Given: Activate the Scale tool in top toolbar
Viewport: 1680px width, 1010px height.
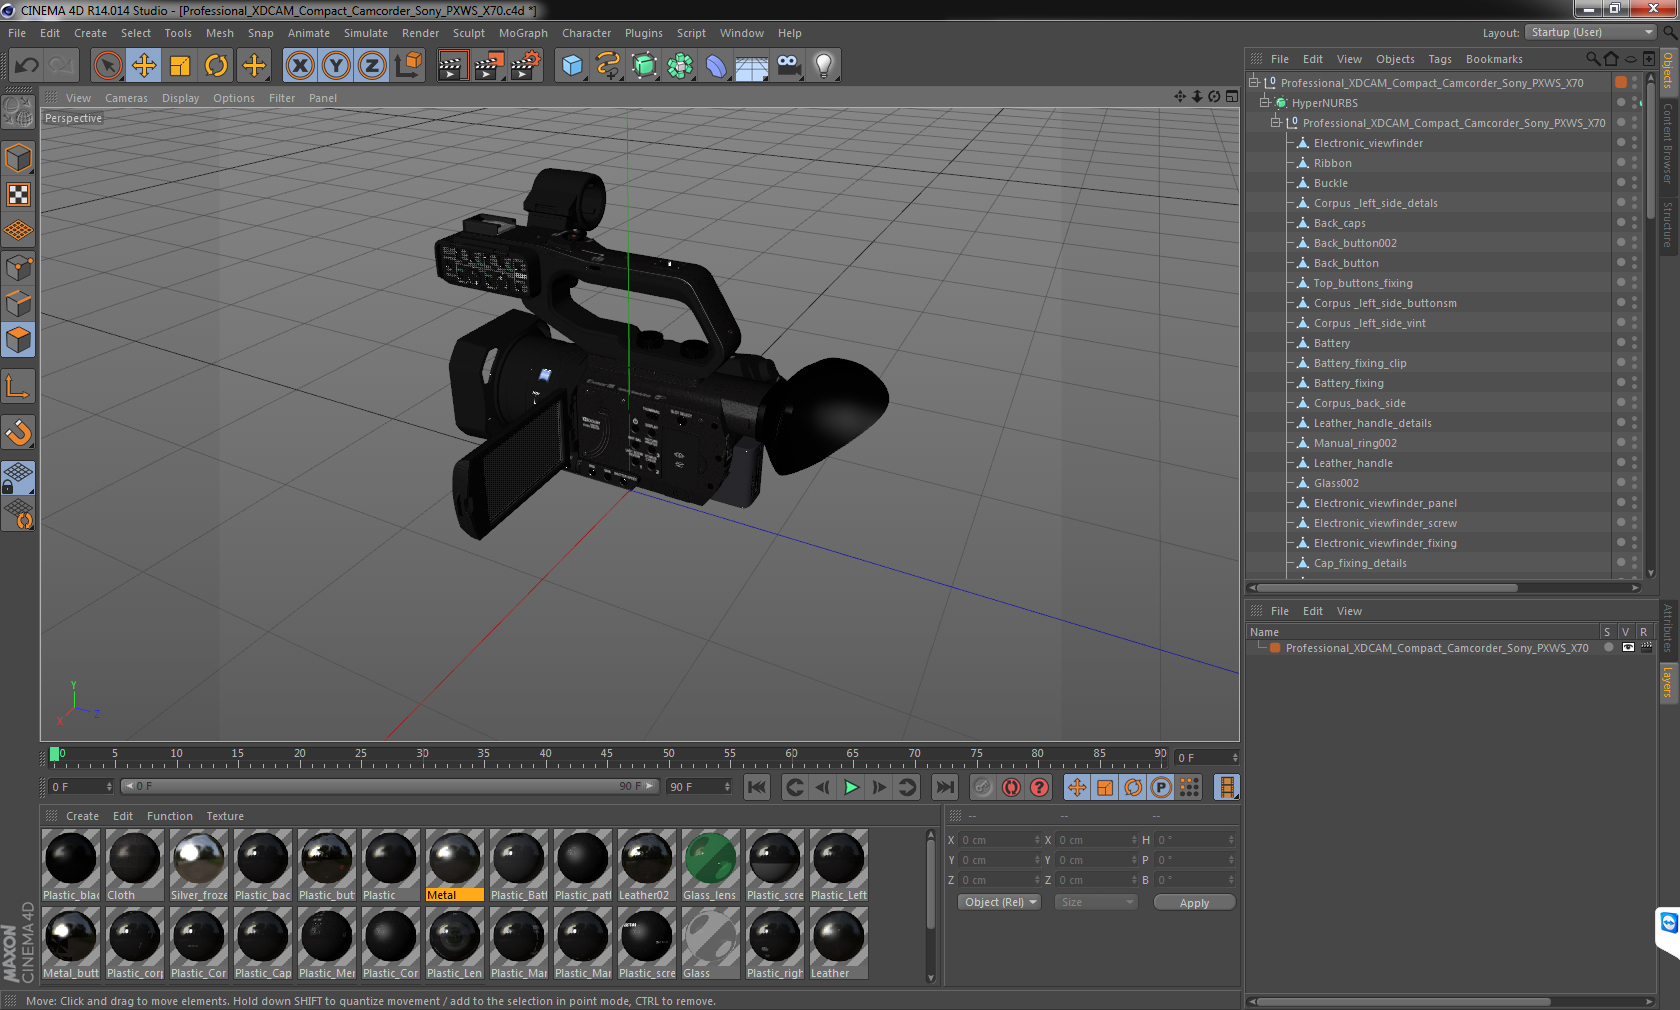Looking at the screenshot, I should tap(180, 66).
